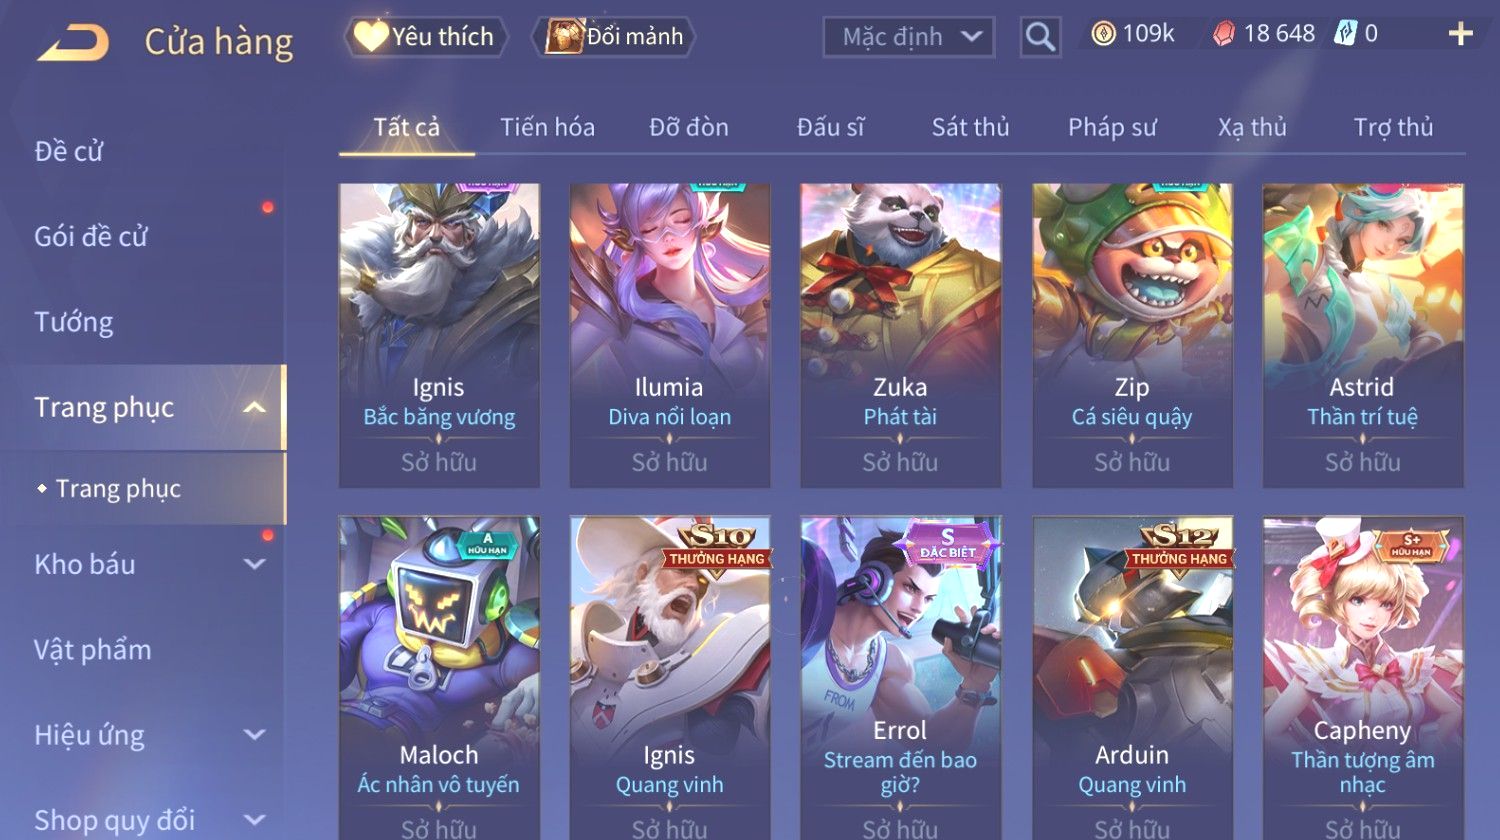Open the search magnifier icon

1040,37
